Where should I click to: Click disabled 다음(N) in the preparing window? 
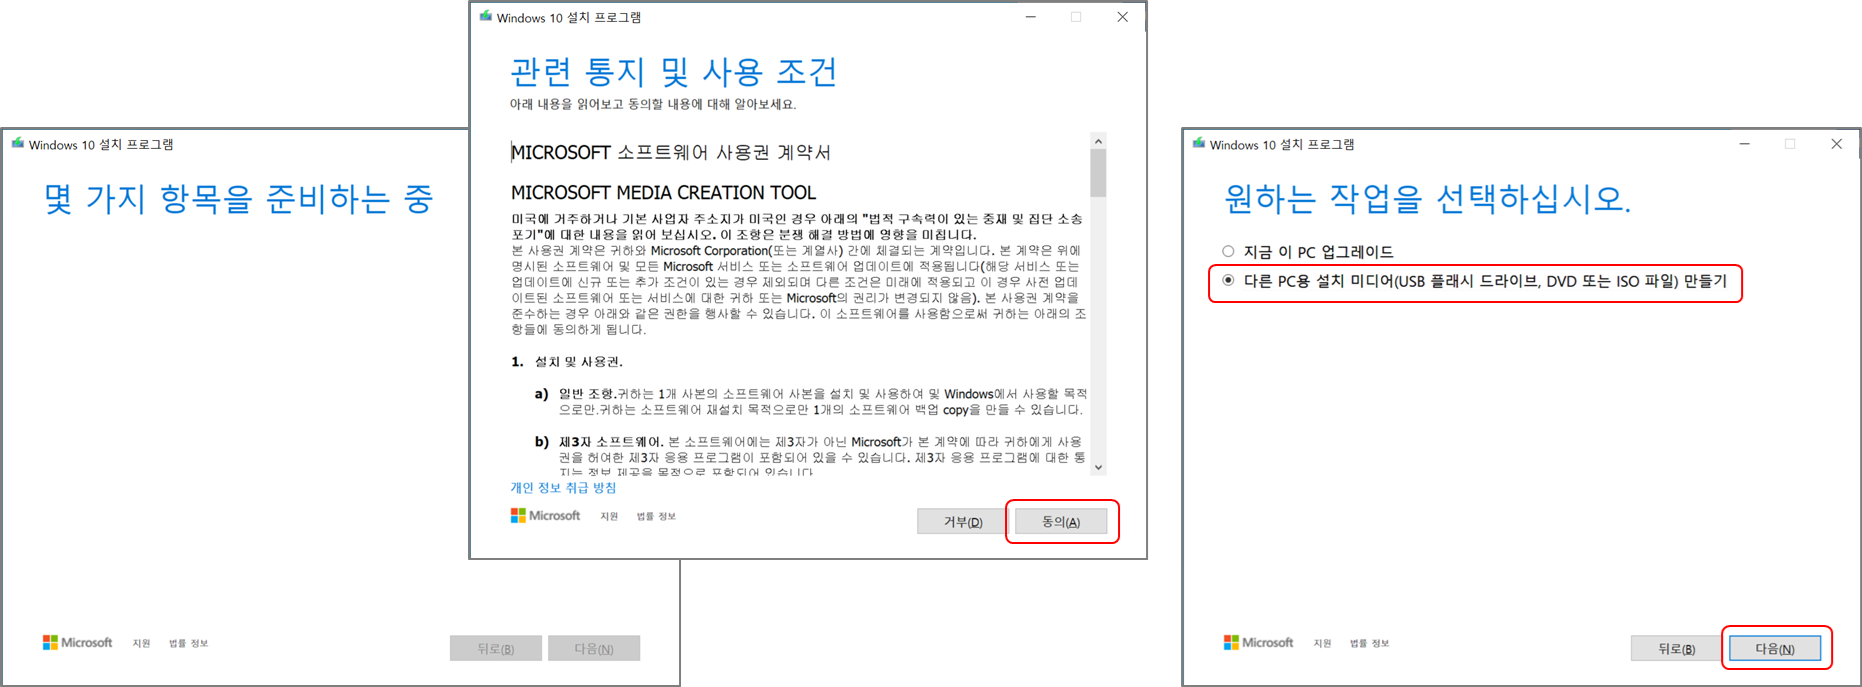(594, 648)
